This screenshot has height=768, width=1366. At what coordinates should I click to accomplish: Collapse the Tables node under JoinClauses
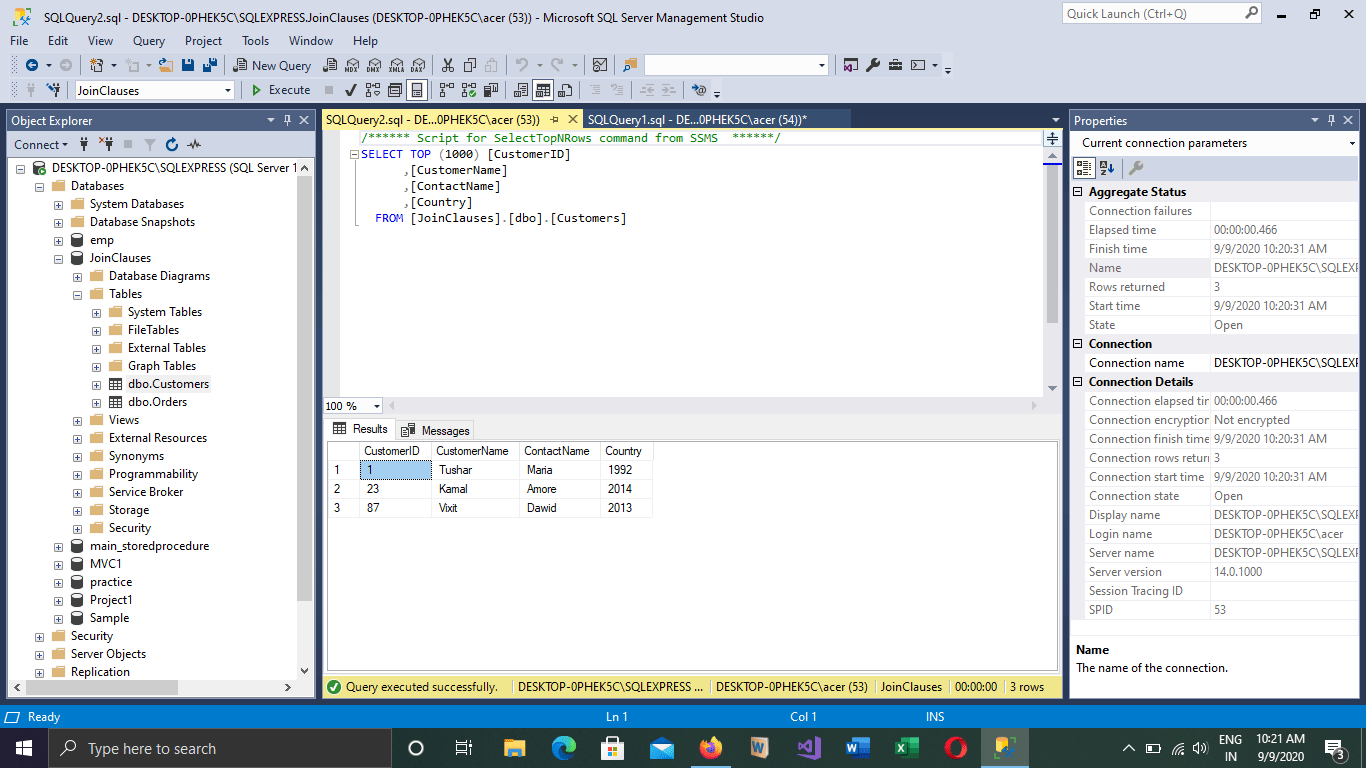coord(77,293)
